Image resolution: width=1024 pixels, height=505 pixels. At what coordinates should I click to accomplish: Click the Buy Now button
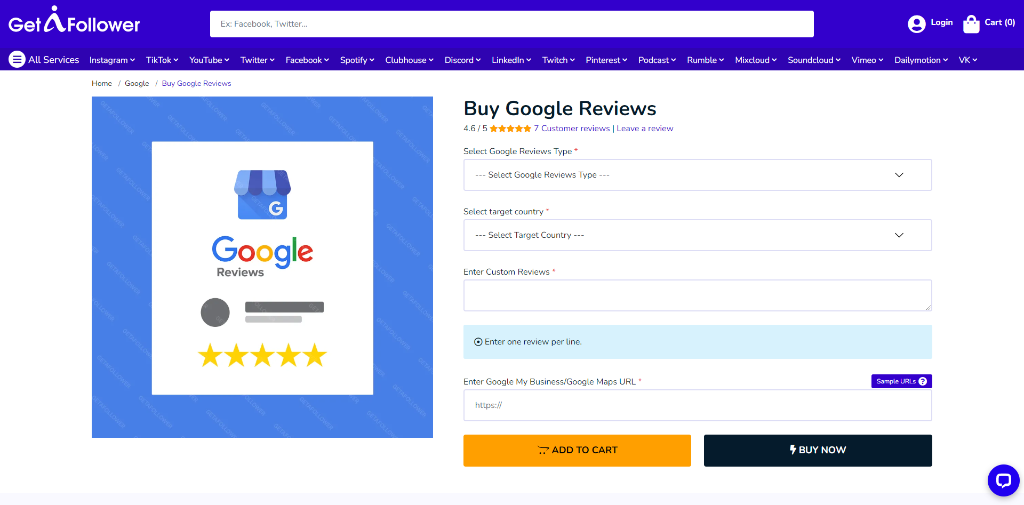pos(818,451)
